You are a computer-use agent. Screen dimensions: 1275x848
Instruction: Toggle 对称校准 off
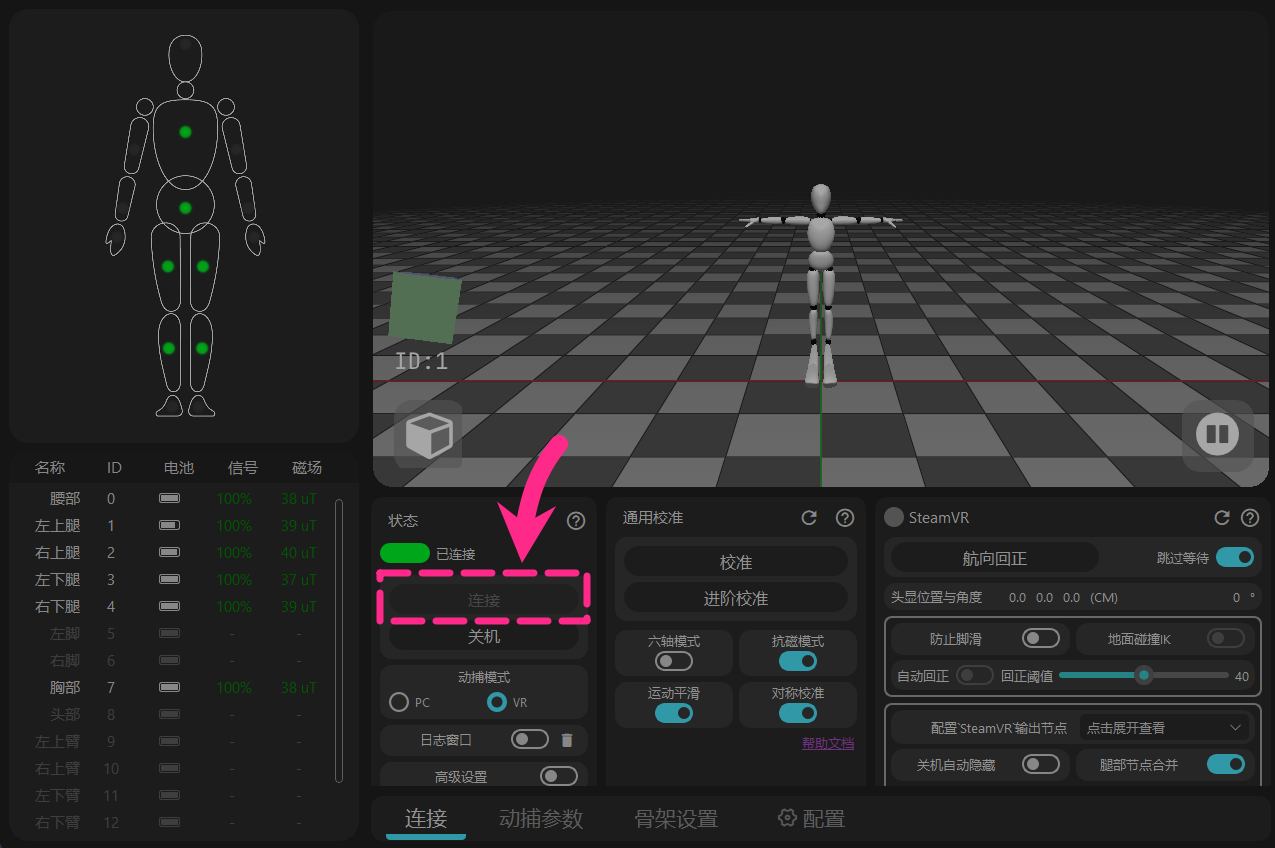coord(798,713)
